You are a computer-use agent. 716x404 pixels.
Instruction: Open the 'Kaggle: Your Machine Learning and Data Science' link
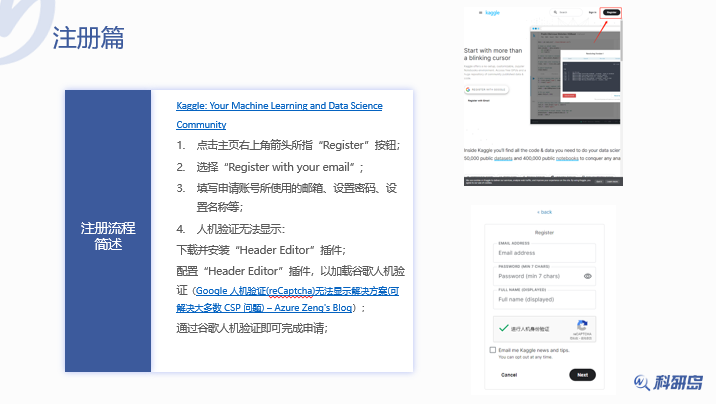point(279,115)
